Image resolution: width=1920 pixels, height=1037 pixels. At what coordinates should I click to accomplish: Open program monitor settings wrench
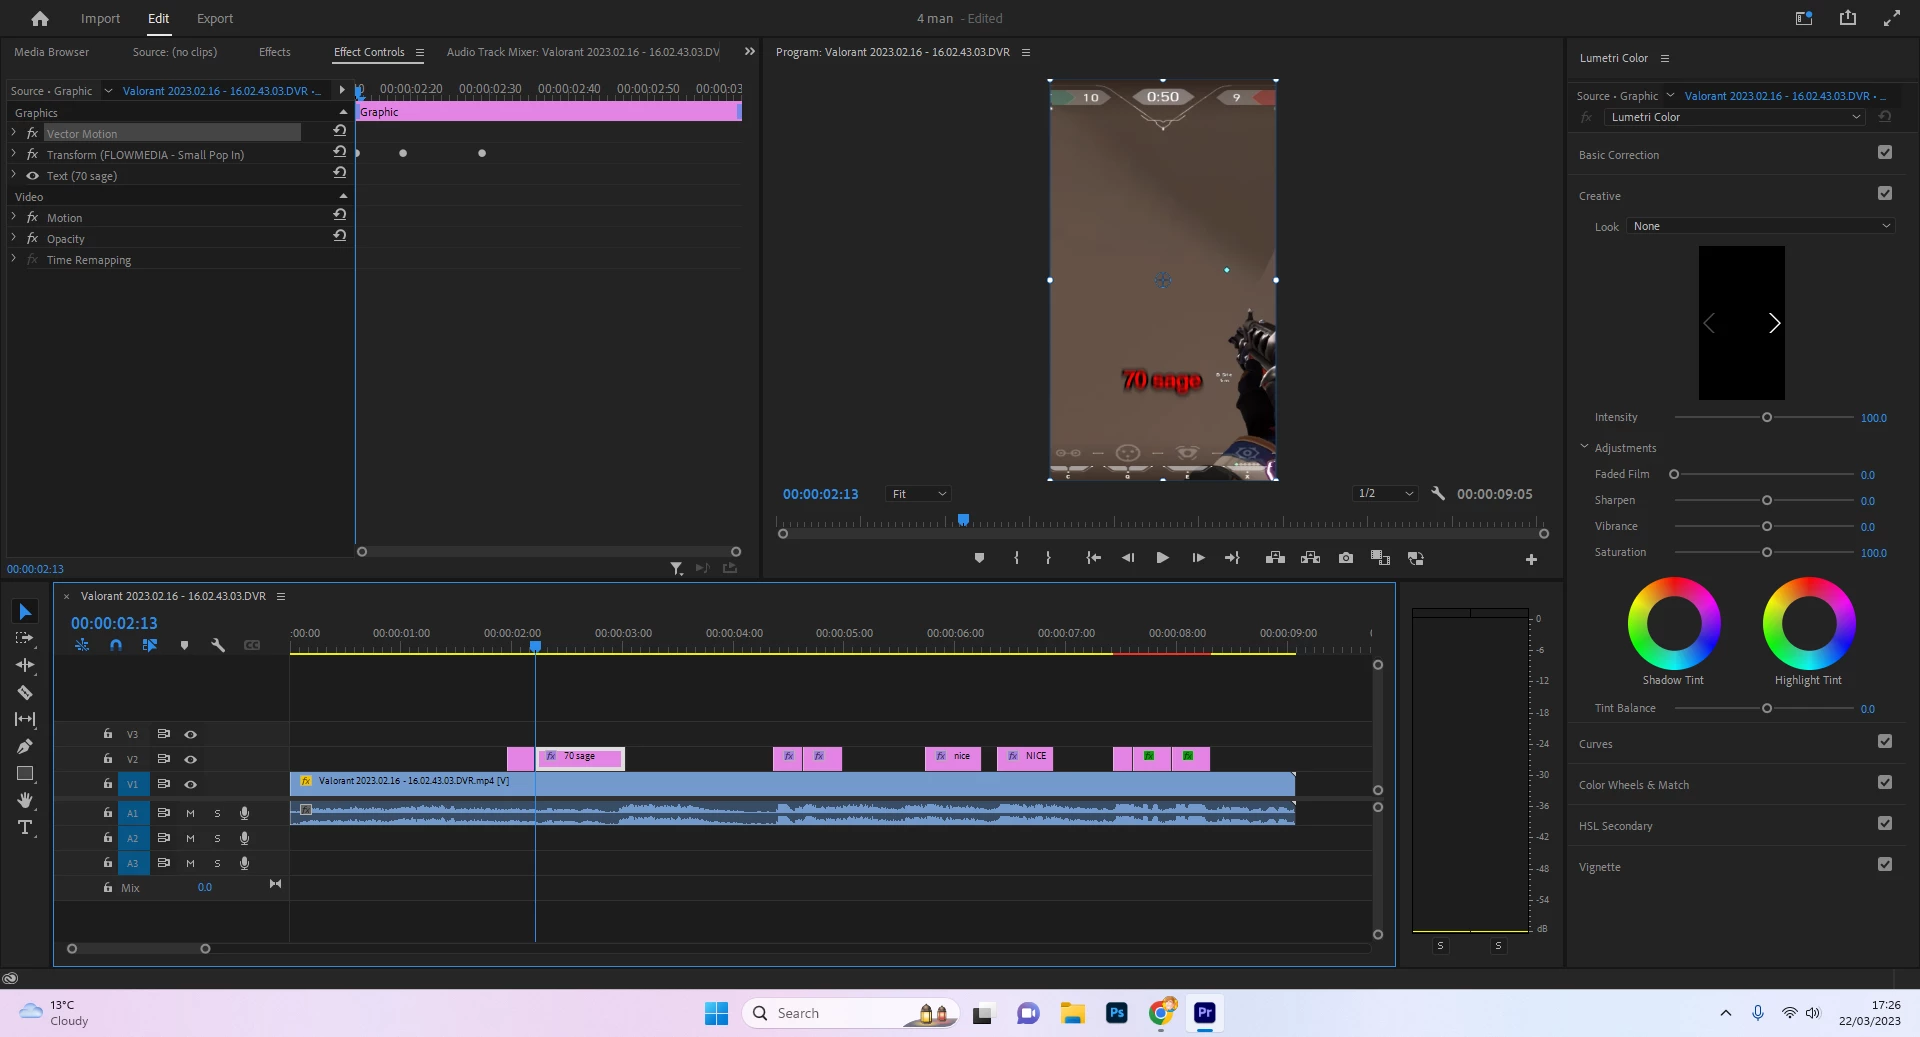point(1438,493)
